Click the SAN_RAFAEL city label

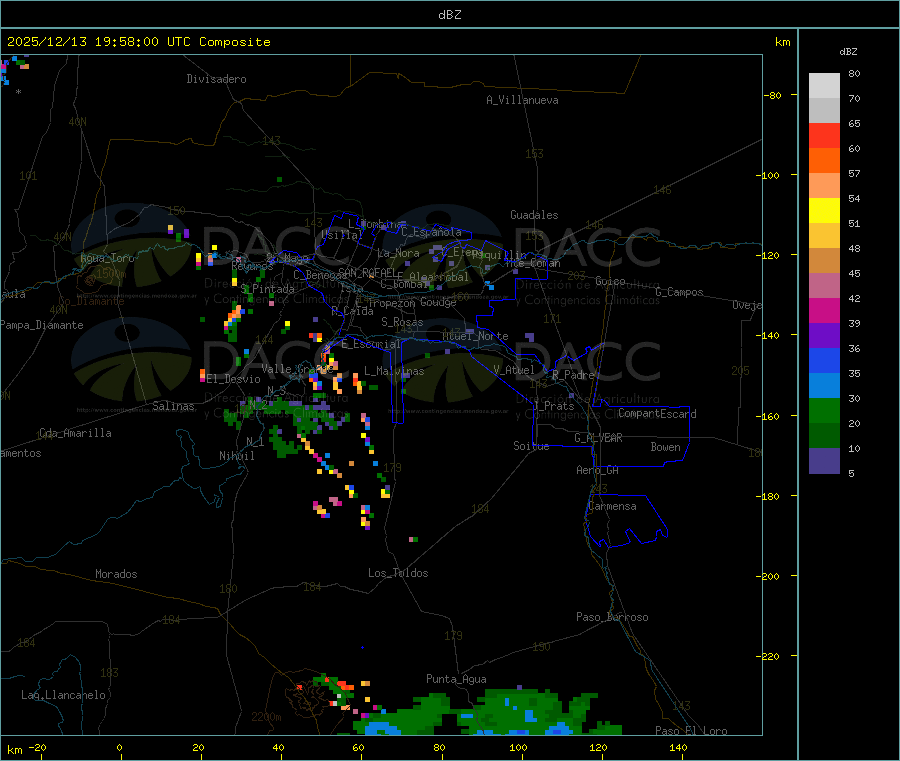367,272
